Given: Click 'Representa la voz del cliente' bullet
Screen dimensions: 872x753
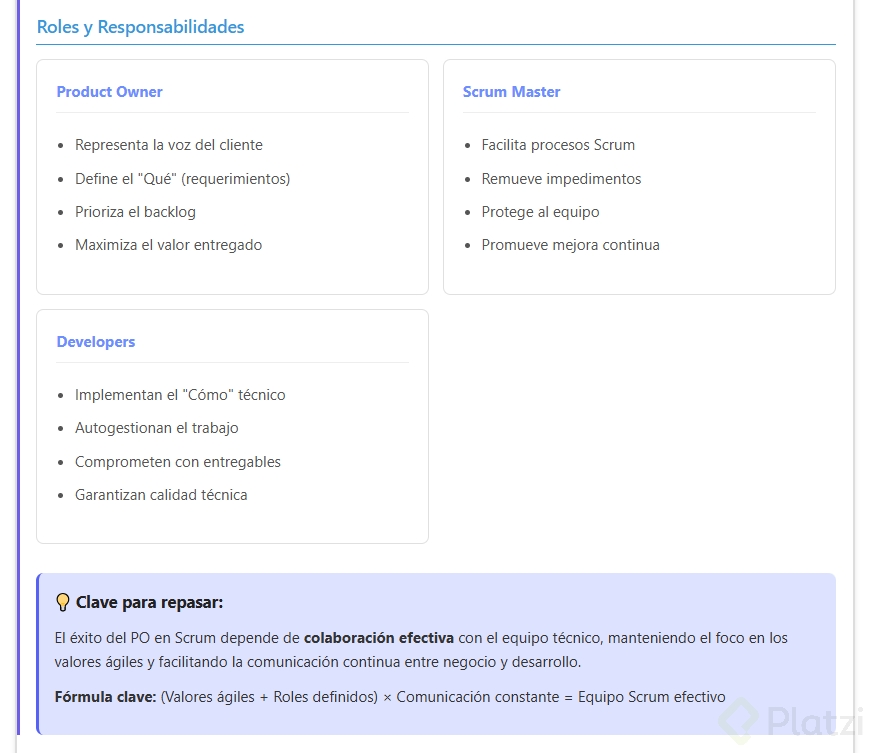Looking at the screenshot, I should click(168, 145).
